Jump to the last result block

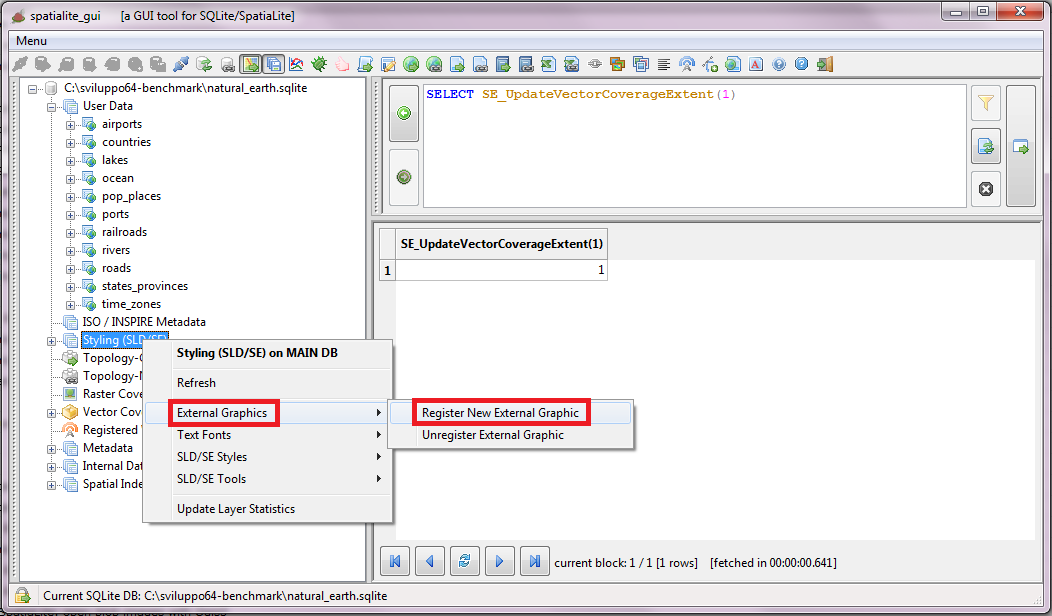534,561
